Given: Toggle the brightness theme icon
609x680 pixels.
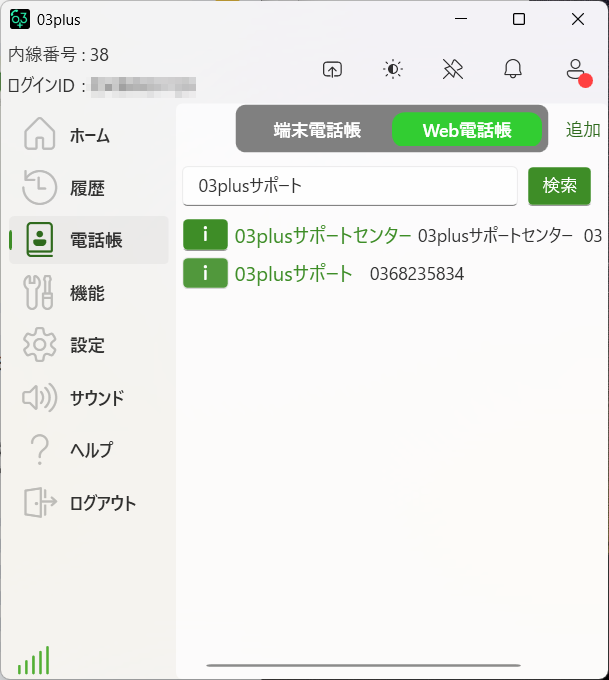Looking at the screenshot, I should (x=393, y=69).
